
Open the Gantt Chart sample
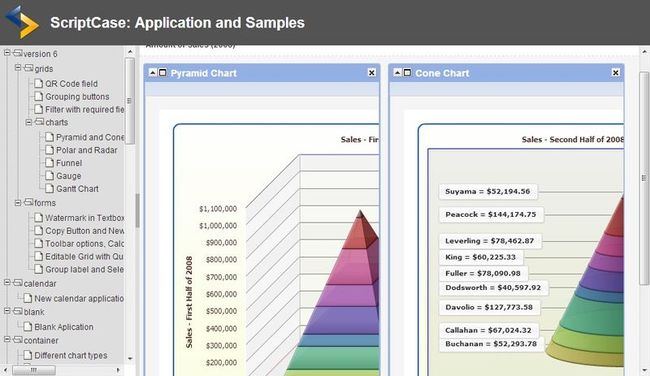click(77, 189)
